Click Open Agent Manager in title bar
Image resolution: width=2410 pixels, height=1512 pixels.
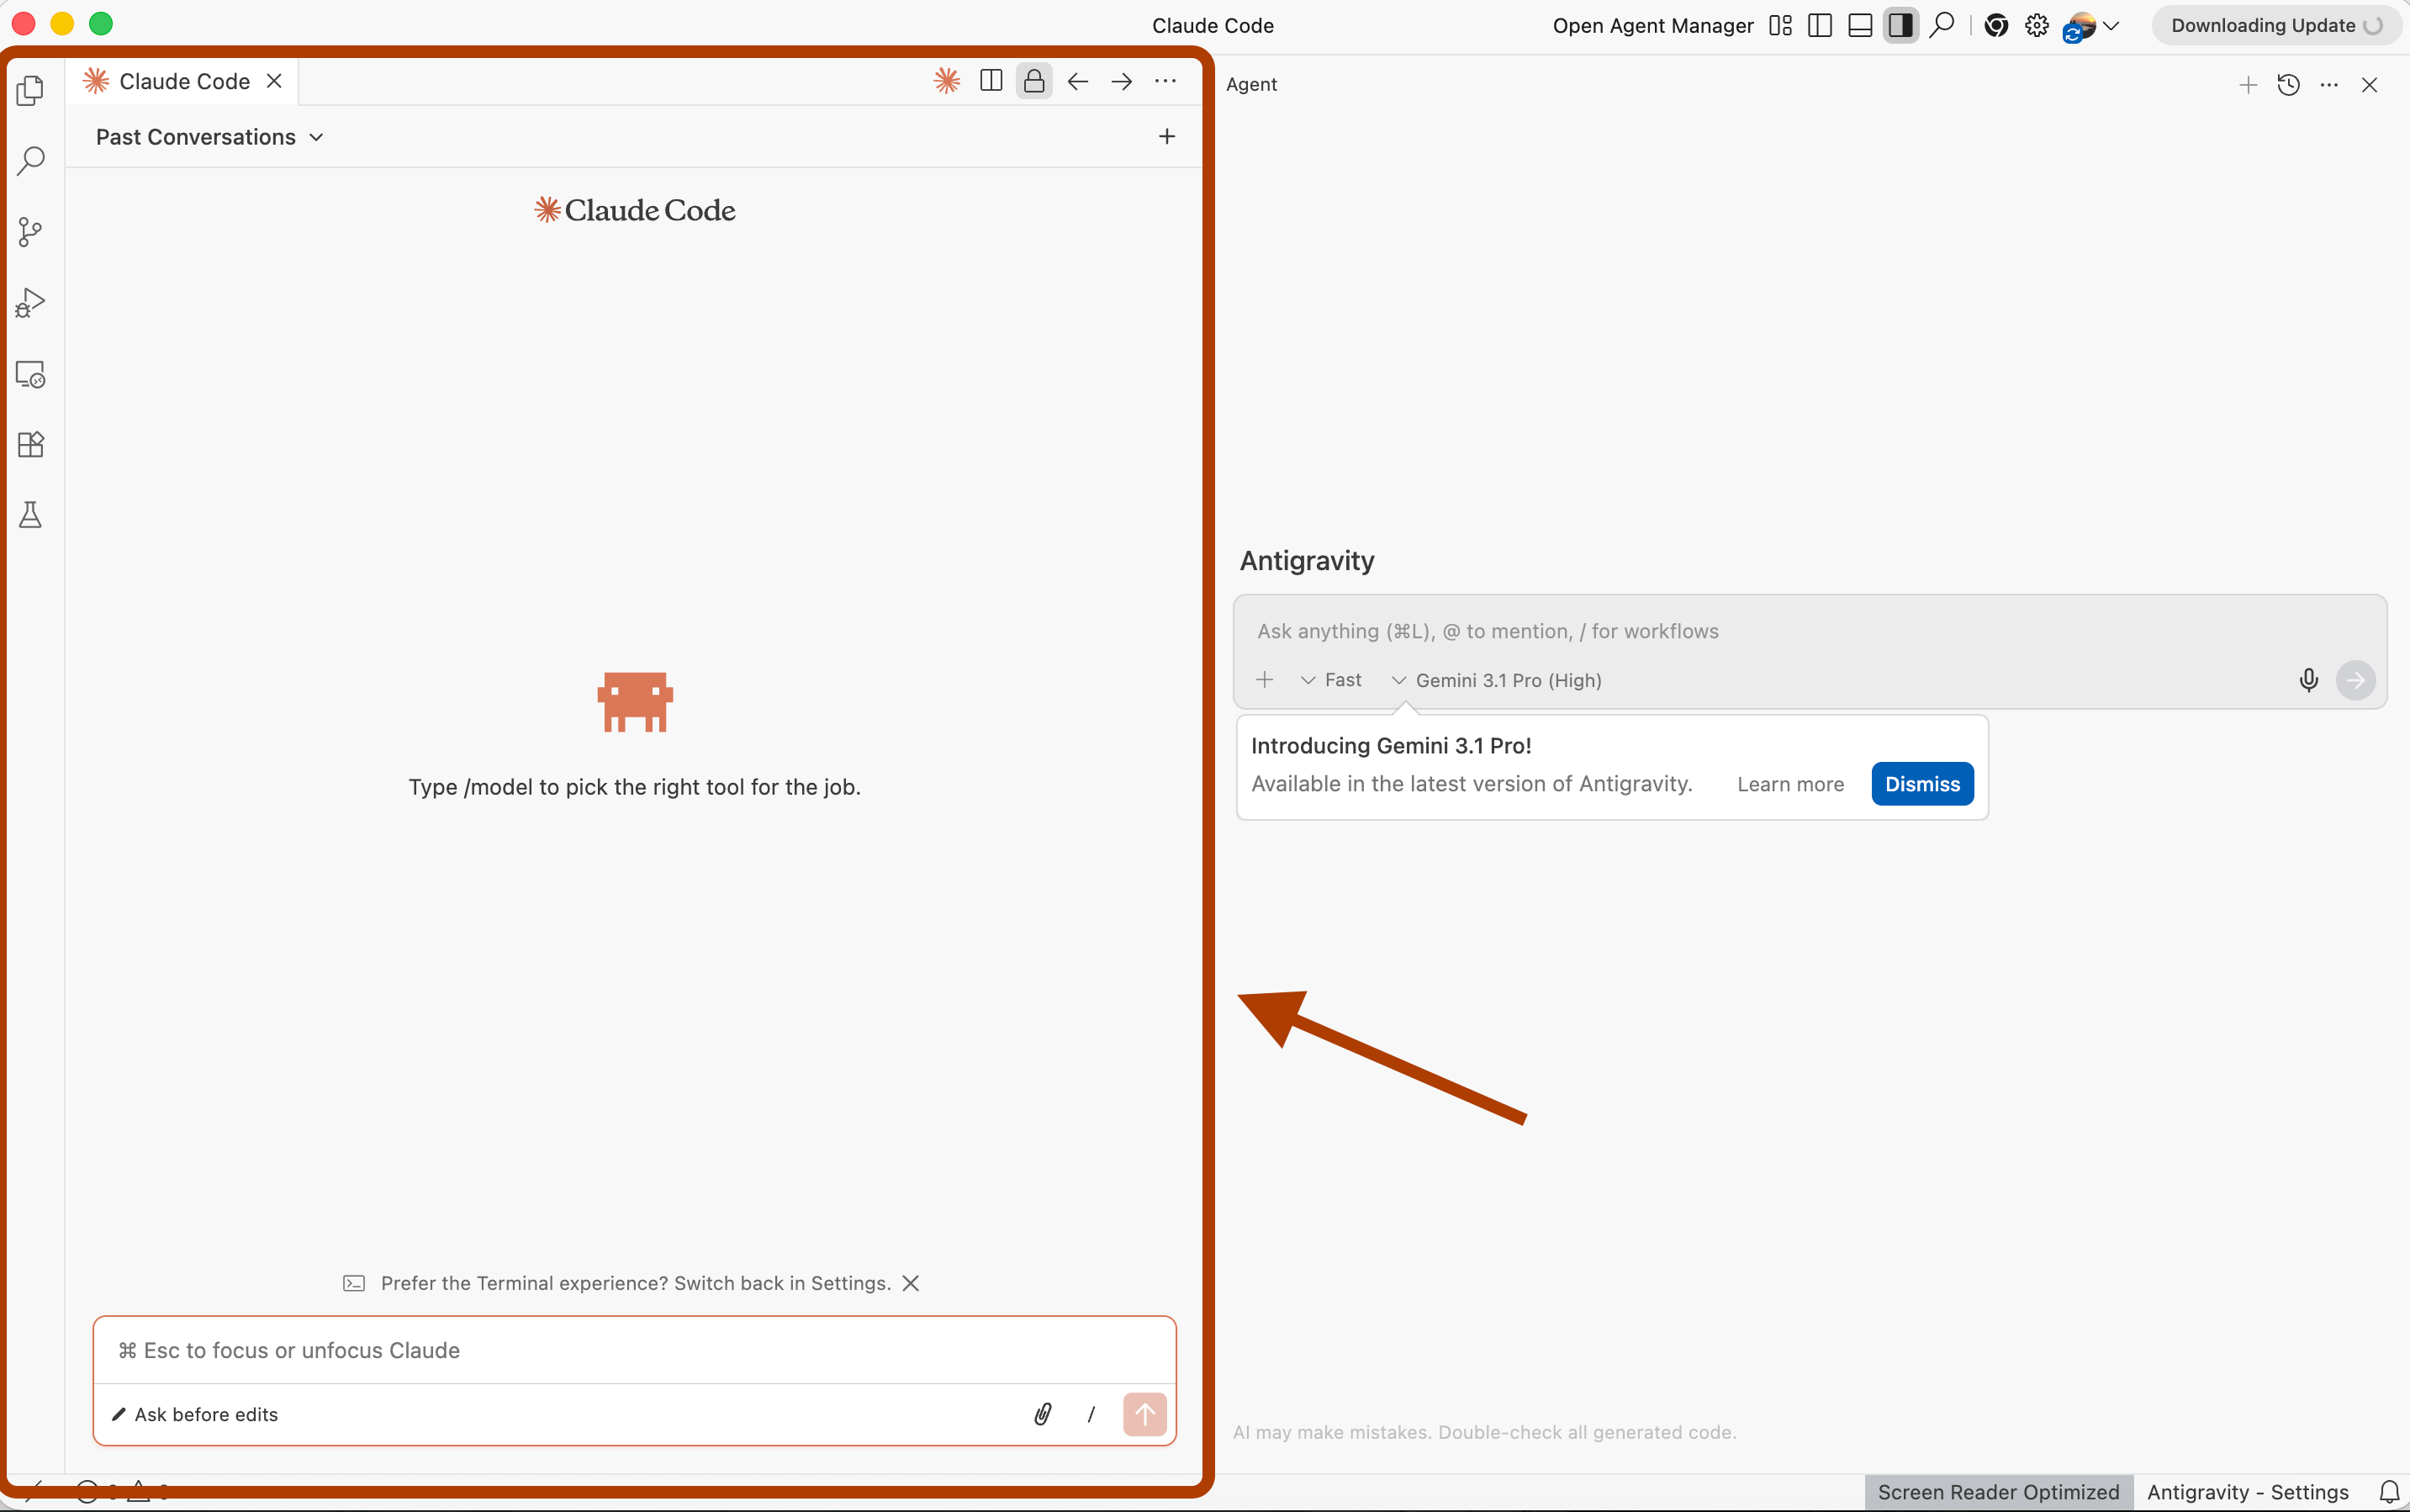pyautogui.click(x=1652, y=26)
